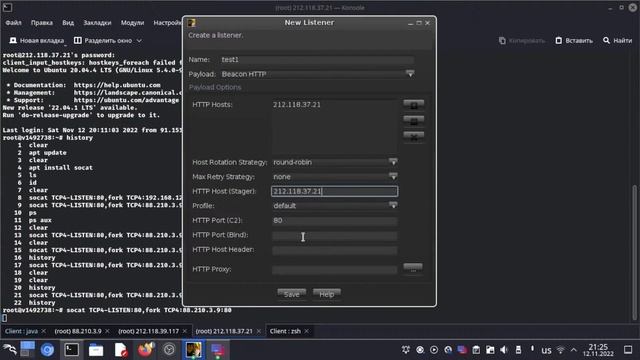This screenshot has width=640, height=360.
Task: Click the removable devices tray icon
Action: point(518,350)
